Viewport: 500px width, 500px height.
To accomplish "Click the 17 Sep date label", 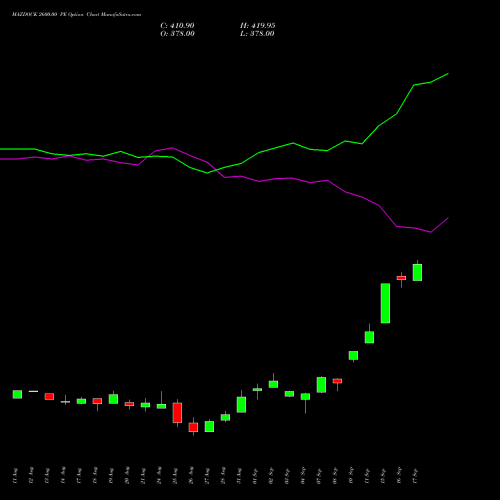I will coord(415,476).
